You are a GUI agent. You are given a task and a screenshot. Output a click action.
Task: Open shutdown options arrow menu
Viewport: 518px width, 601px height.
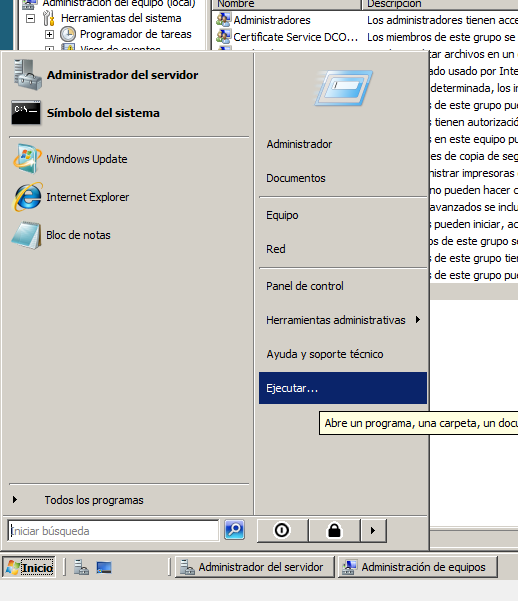[x=373, y=530]
